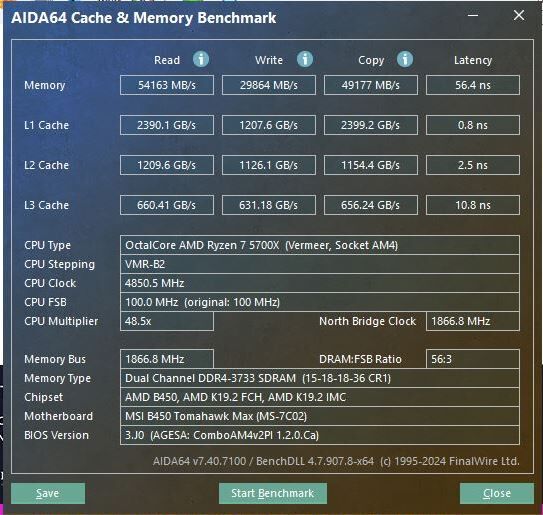Select L3 Cache copy 656.24 GB/s
543x515 pixels.
[x=371, y=205]
